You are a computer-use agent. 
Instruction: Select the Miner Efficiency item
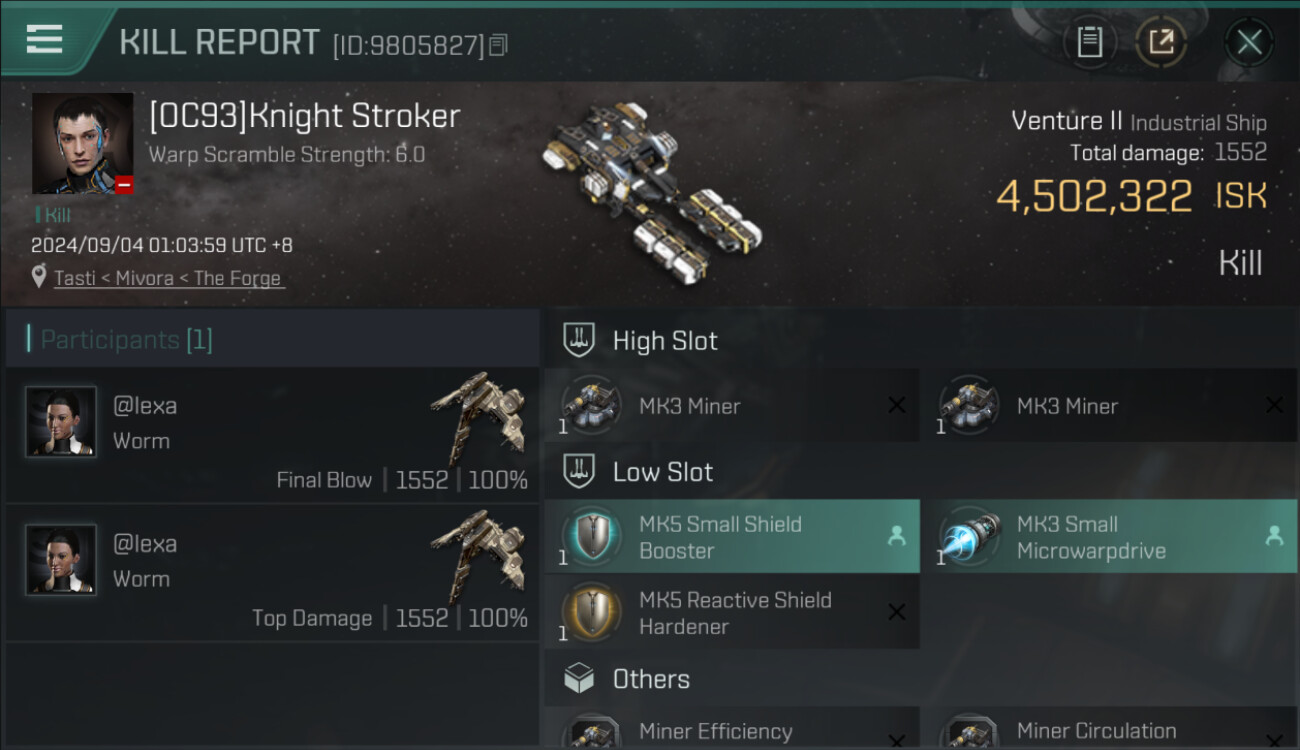pyautogui.click(x=732, y=729)
